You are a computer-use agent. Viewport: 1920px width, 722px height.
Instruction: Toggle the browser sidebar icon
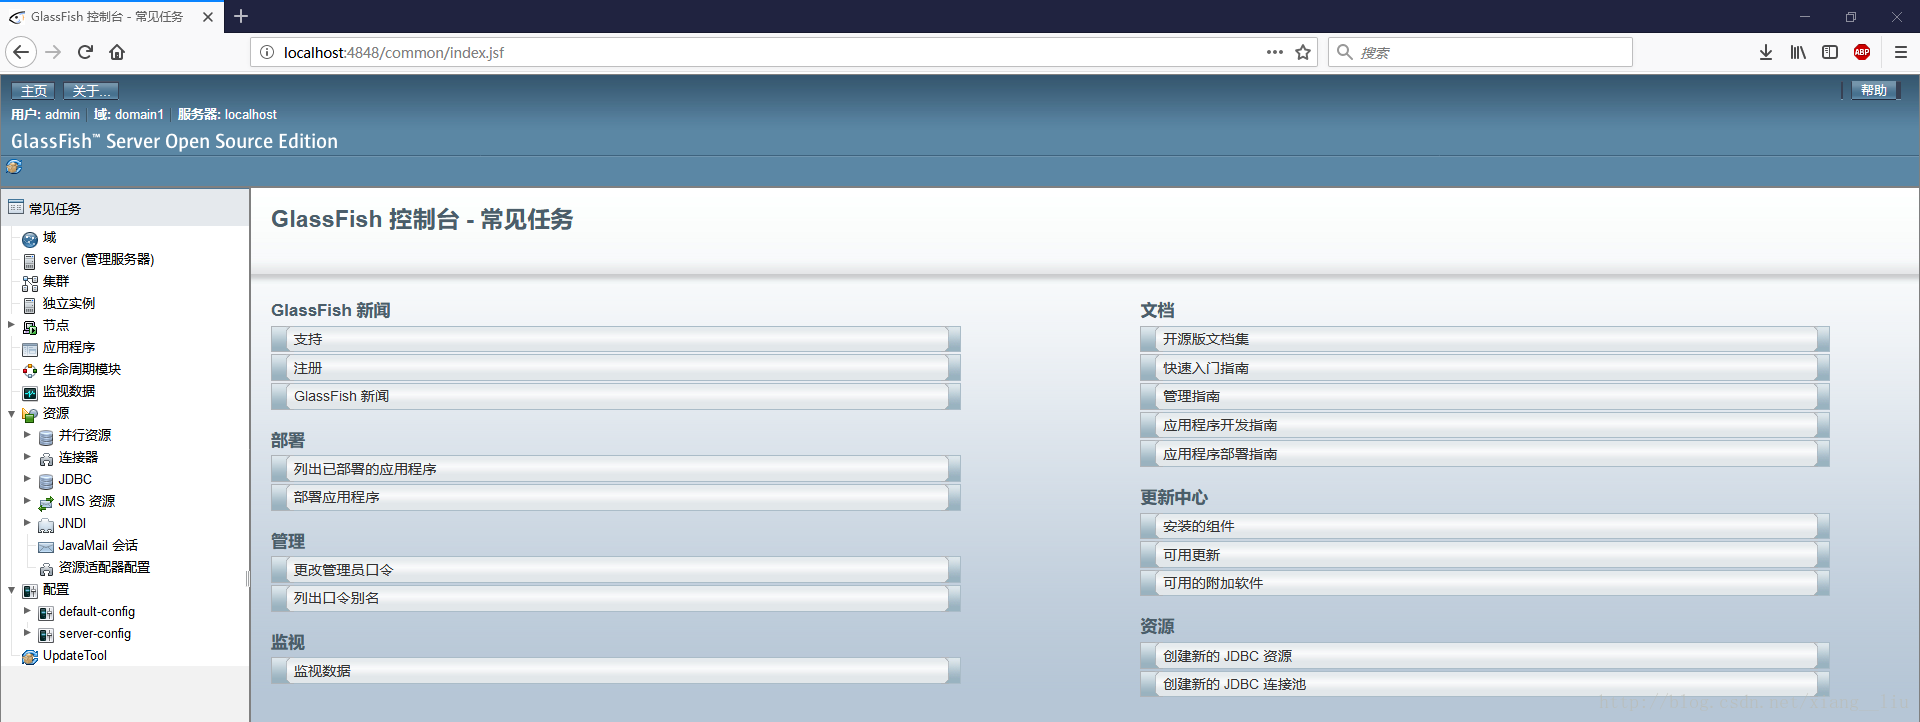click(1830, 52)
